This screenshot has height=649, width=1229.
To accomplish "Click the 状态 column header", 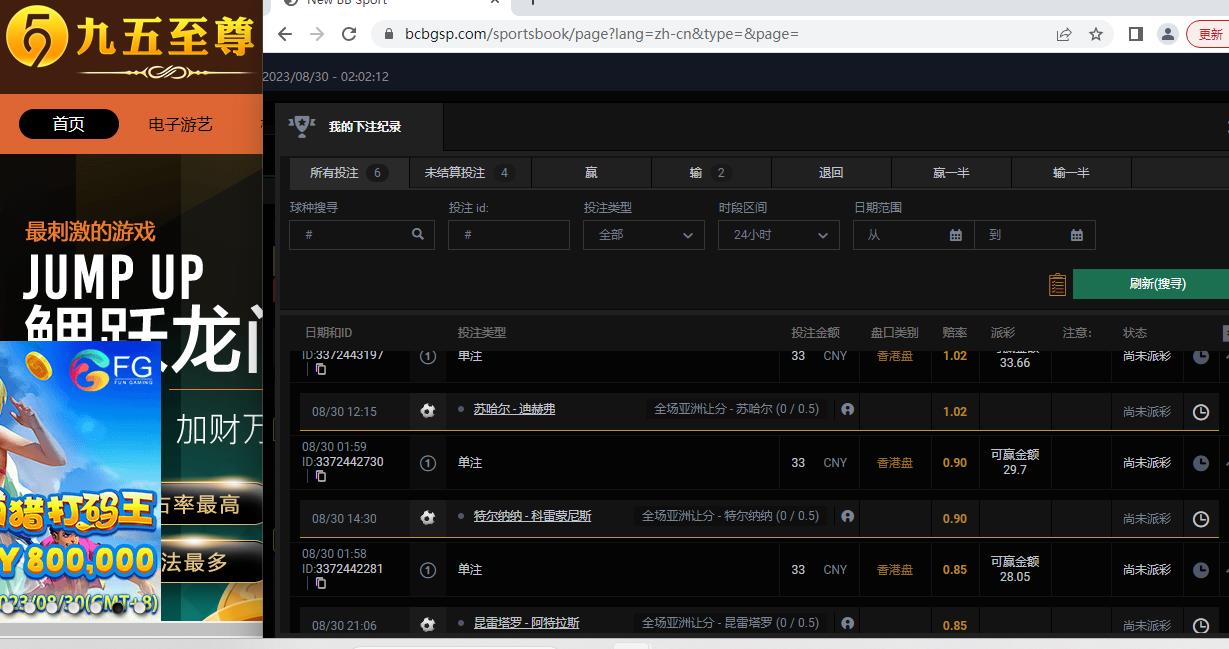I will pyautogui.click(x=1135, y=333).
